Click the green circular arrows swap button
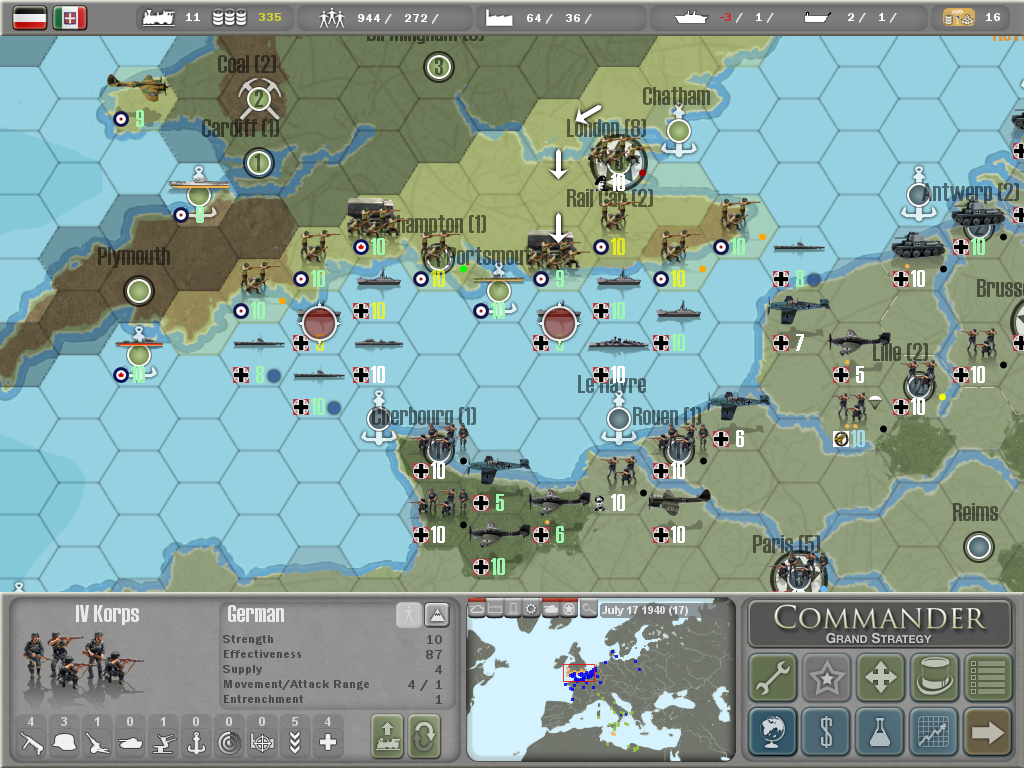1024x768 pixels. [x=424, y=736]
